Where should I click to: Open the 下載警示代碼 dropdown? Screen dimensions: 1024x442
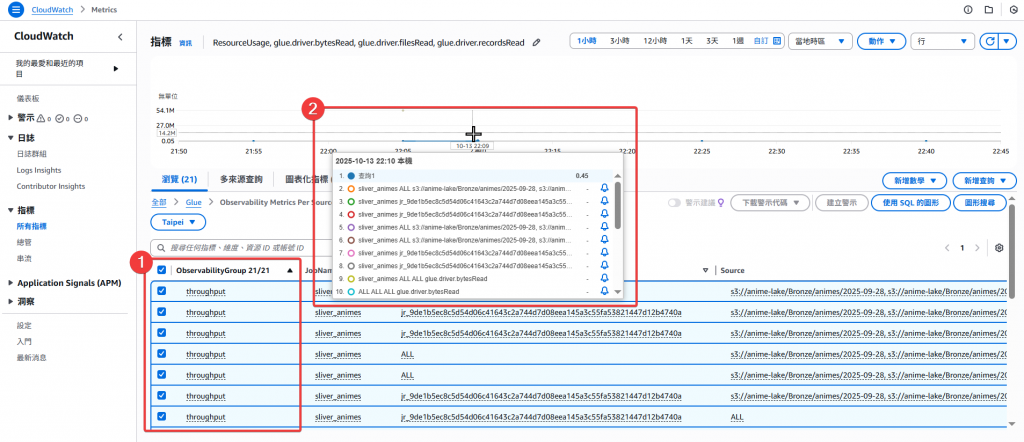click(770, 203)
